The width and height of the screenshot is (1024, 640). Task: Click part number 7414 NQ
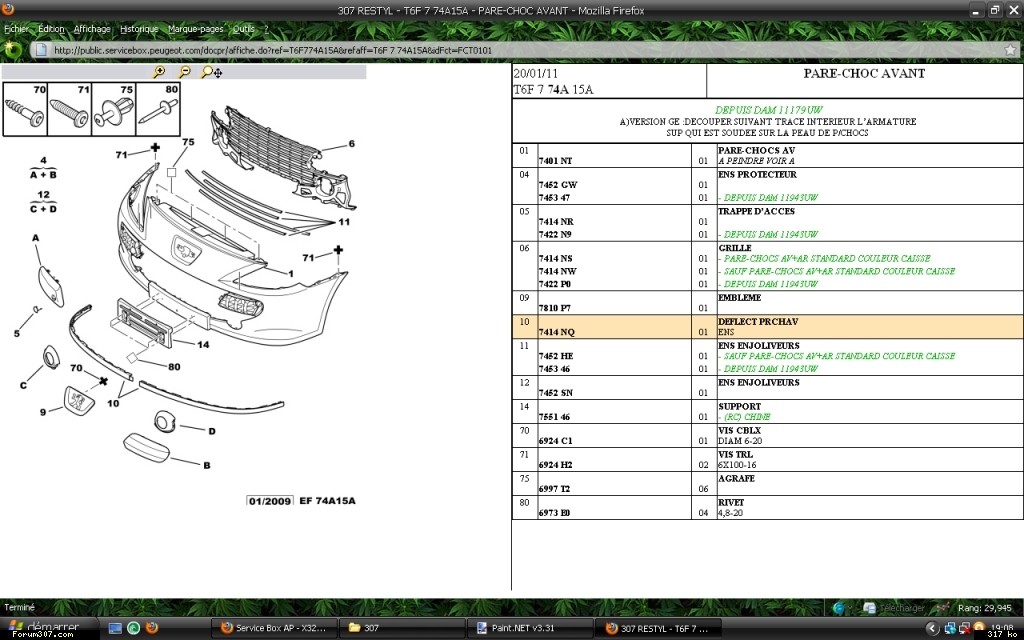(x=556, y=332)
